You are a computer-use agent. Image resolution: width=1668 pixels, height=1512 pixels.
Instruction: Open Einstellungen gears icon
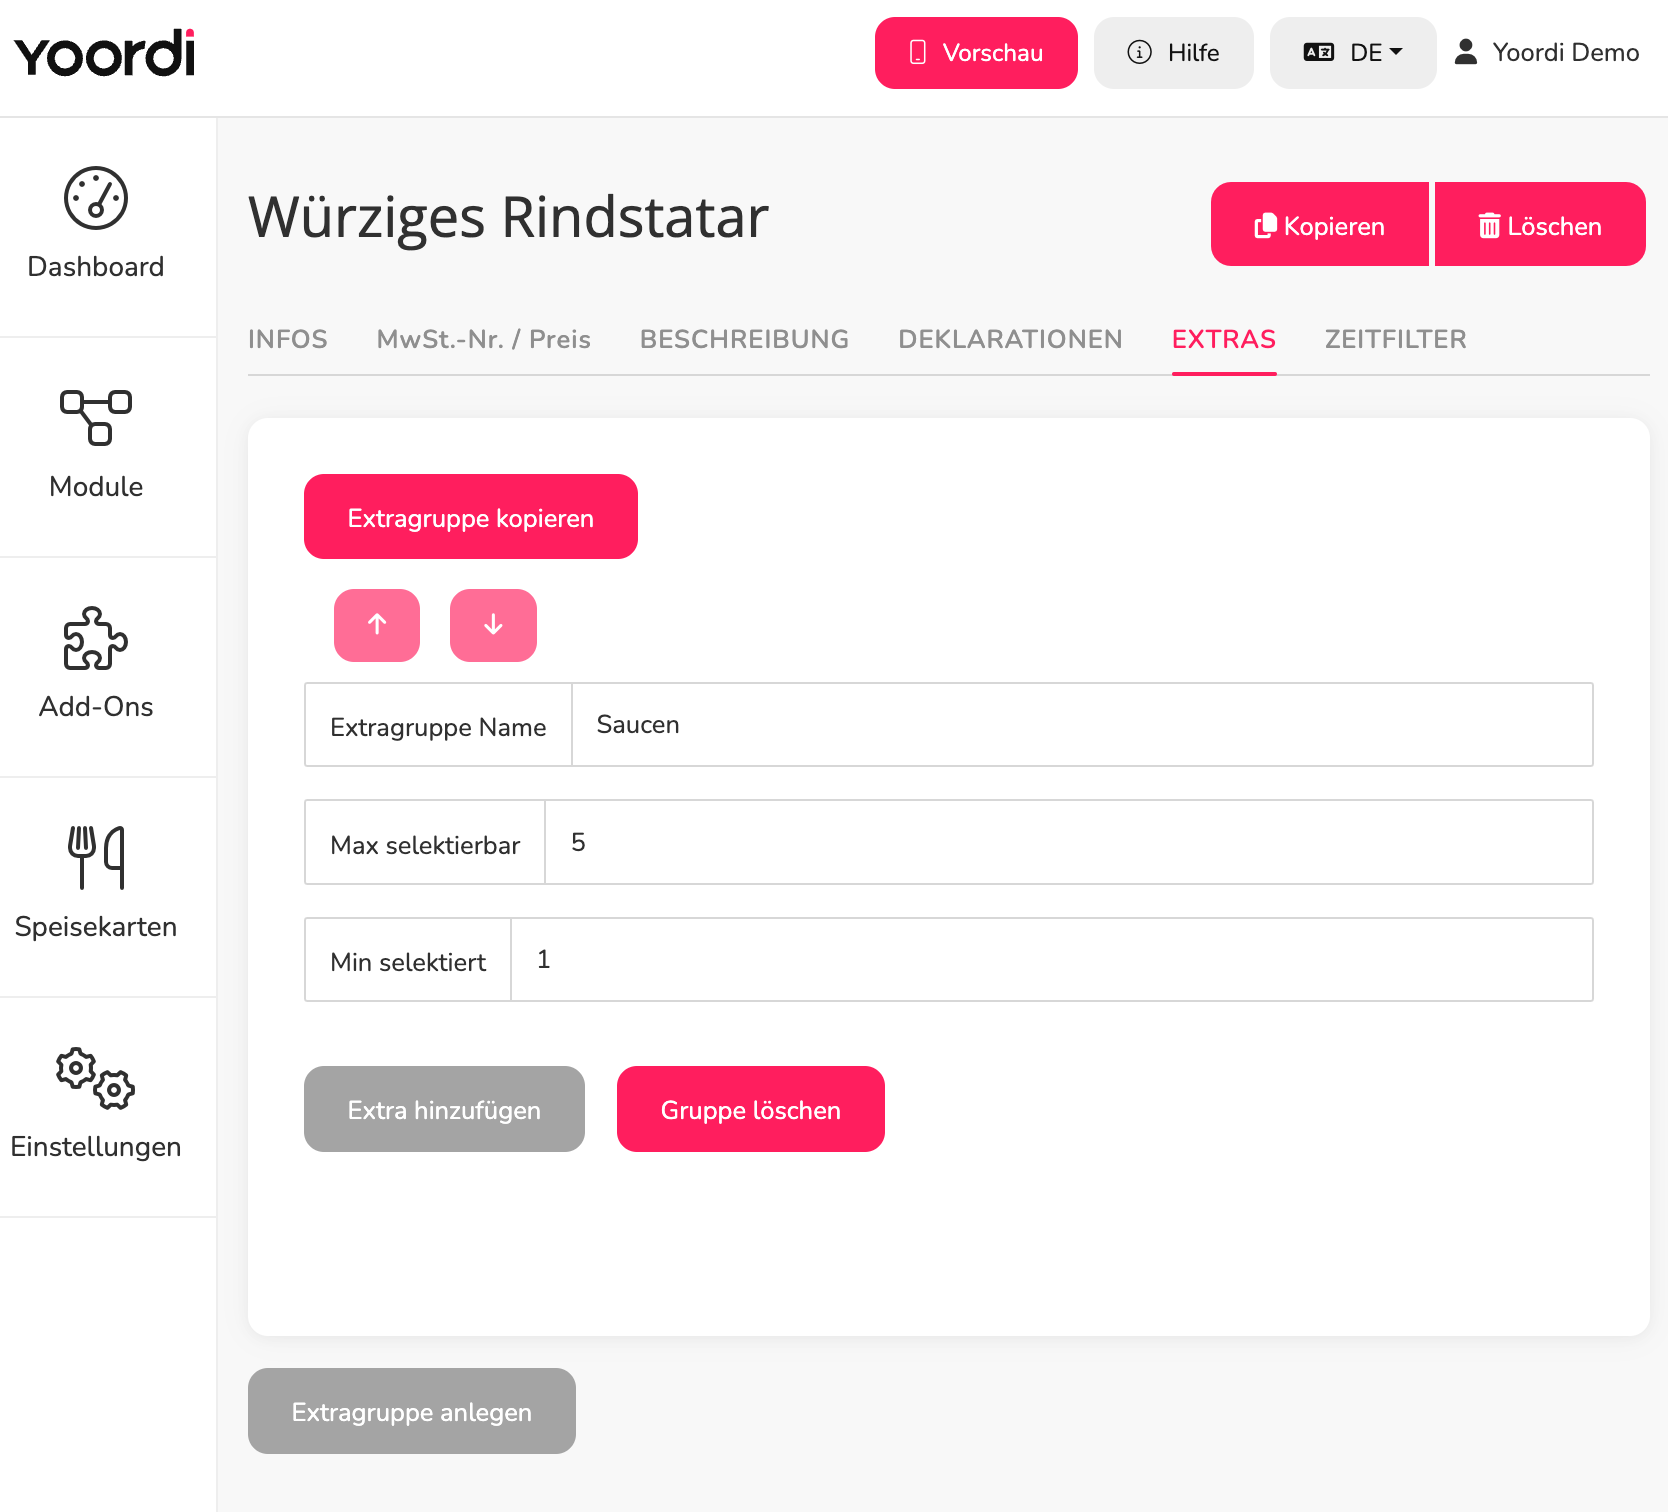pos(96,1078)
